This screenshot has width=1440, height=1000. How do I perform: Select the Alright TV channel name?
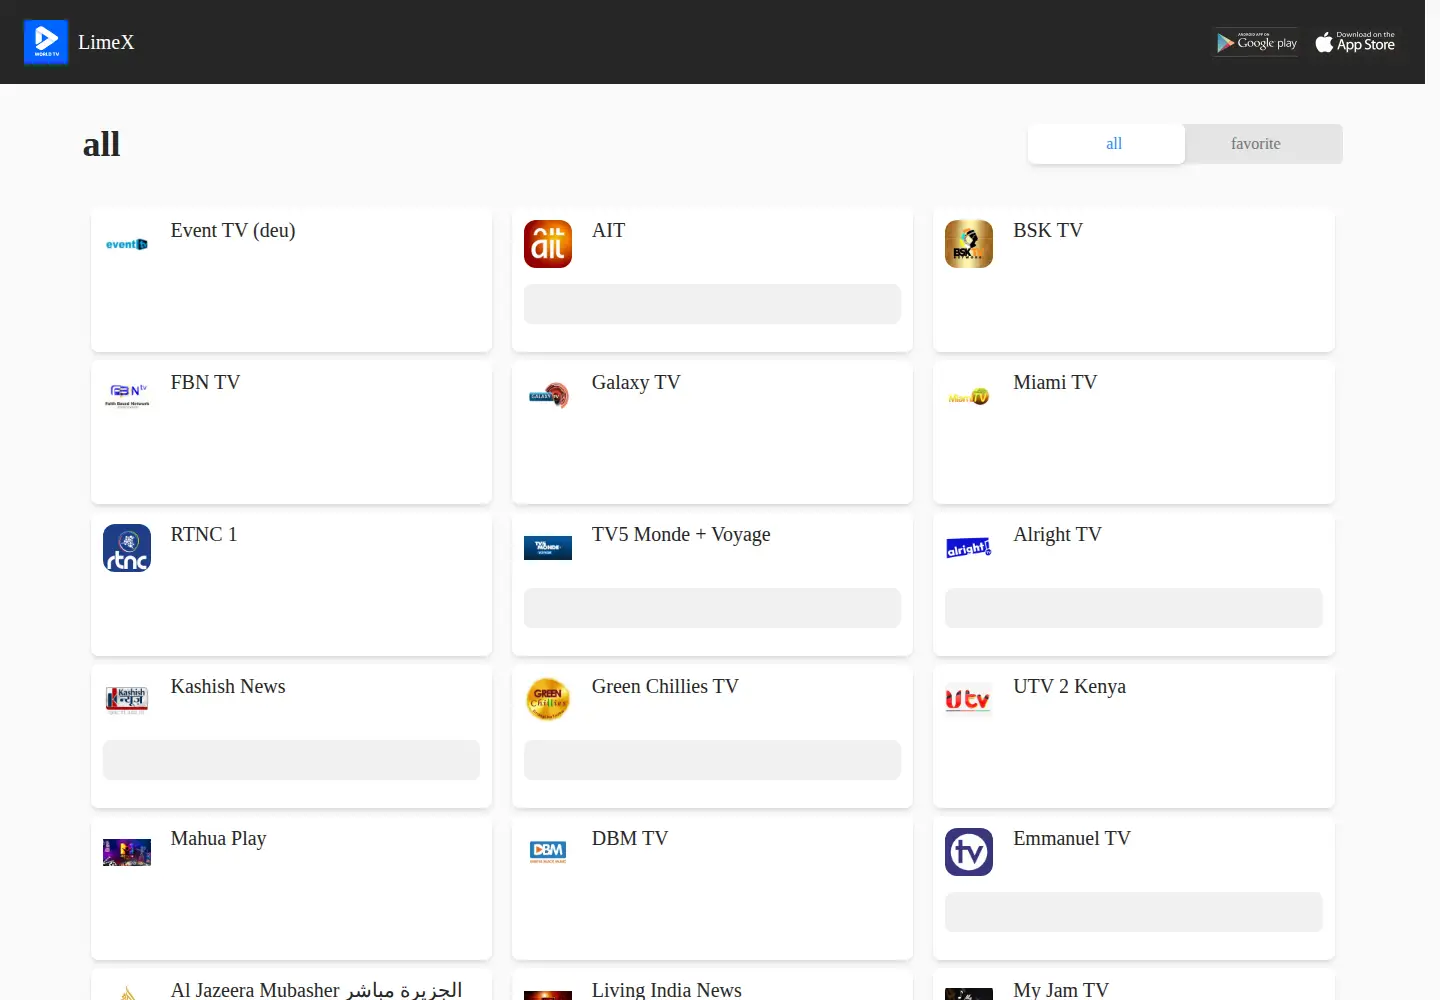(1057, 534)
